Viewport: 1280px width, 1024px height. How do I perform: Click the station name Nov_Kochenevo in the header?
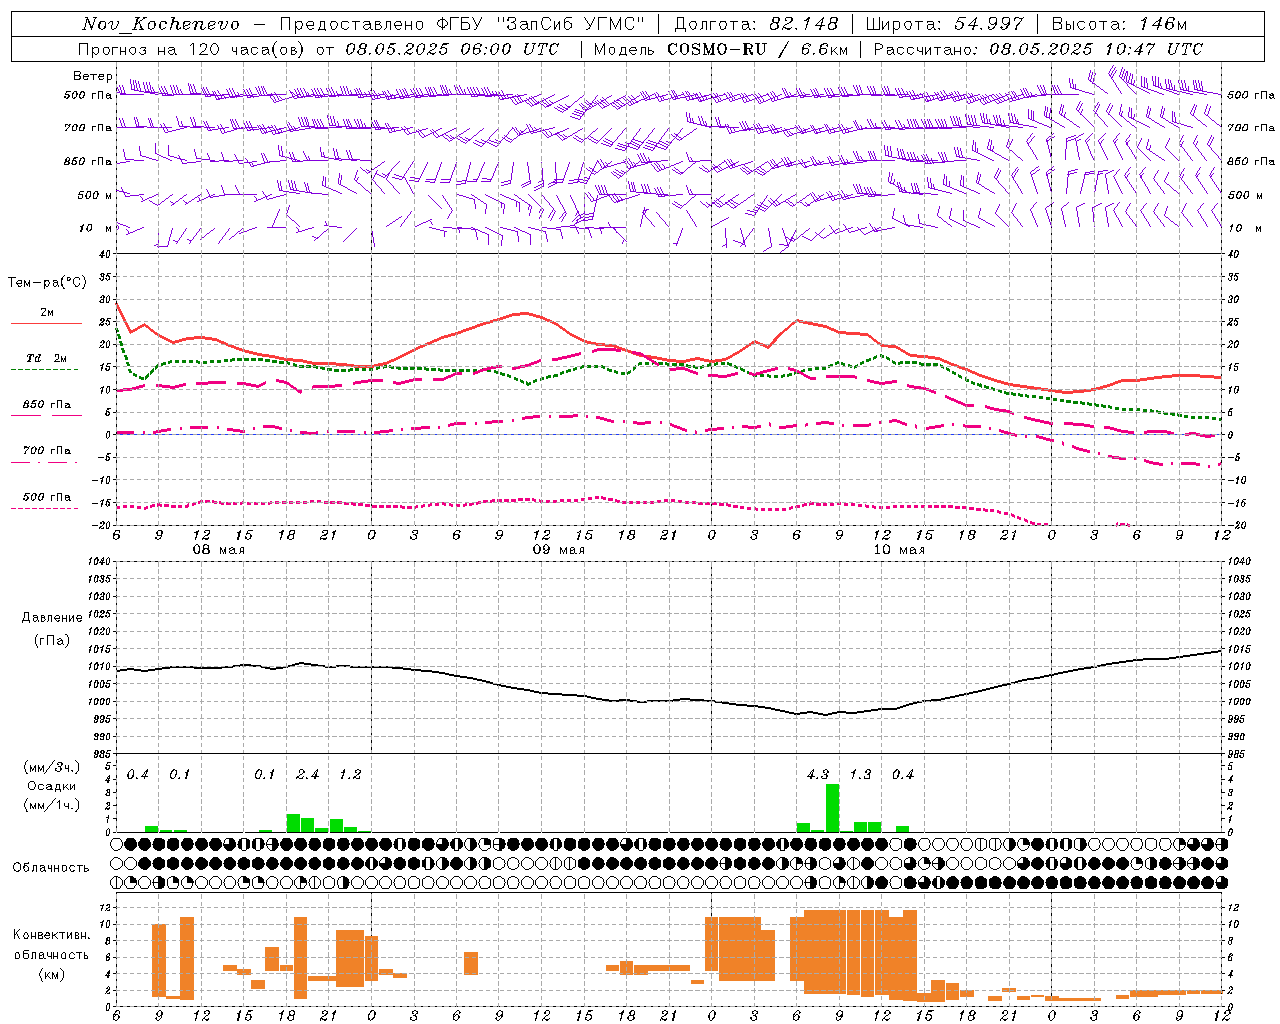[161, 24]
